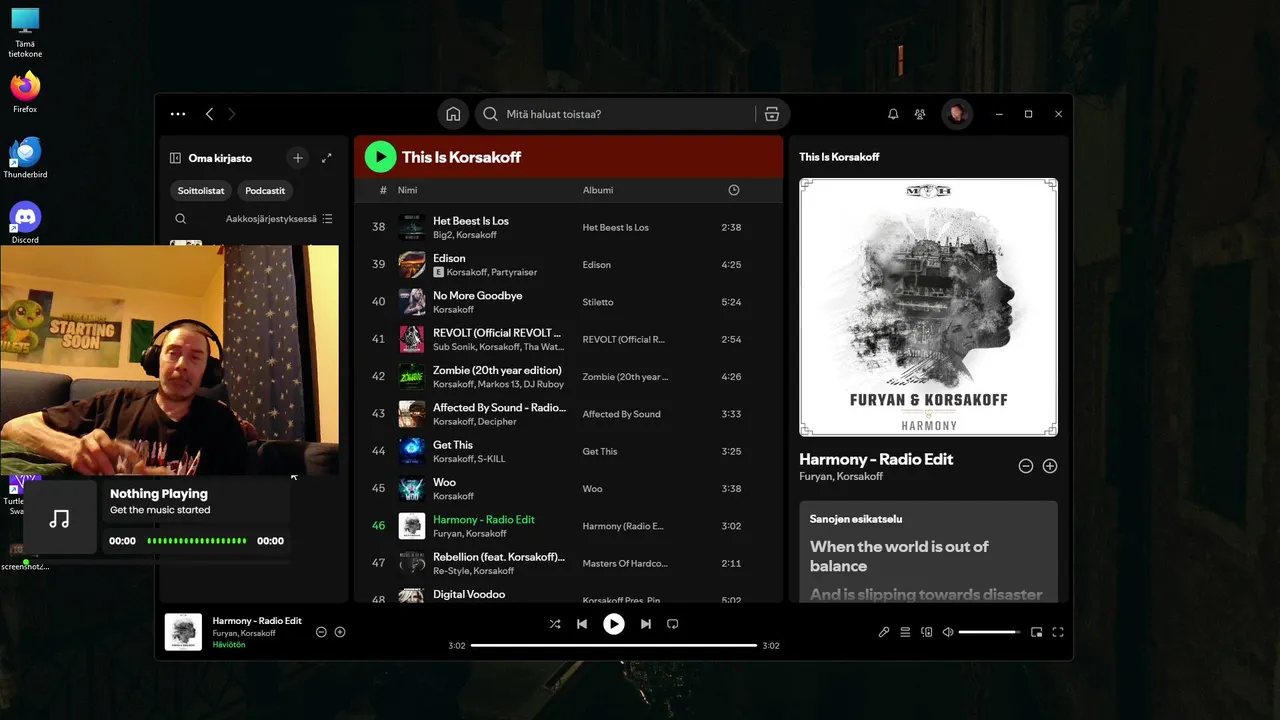
Task: Open the miniplayer icon
Action: tap(1036, 632)
